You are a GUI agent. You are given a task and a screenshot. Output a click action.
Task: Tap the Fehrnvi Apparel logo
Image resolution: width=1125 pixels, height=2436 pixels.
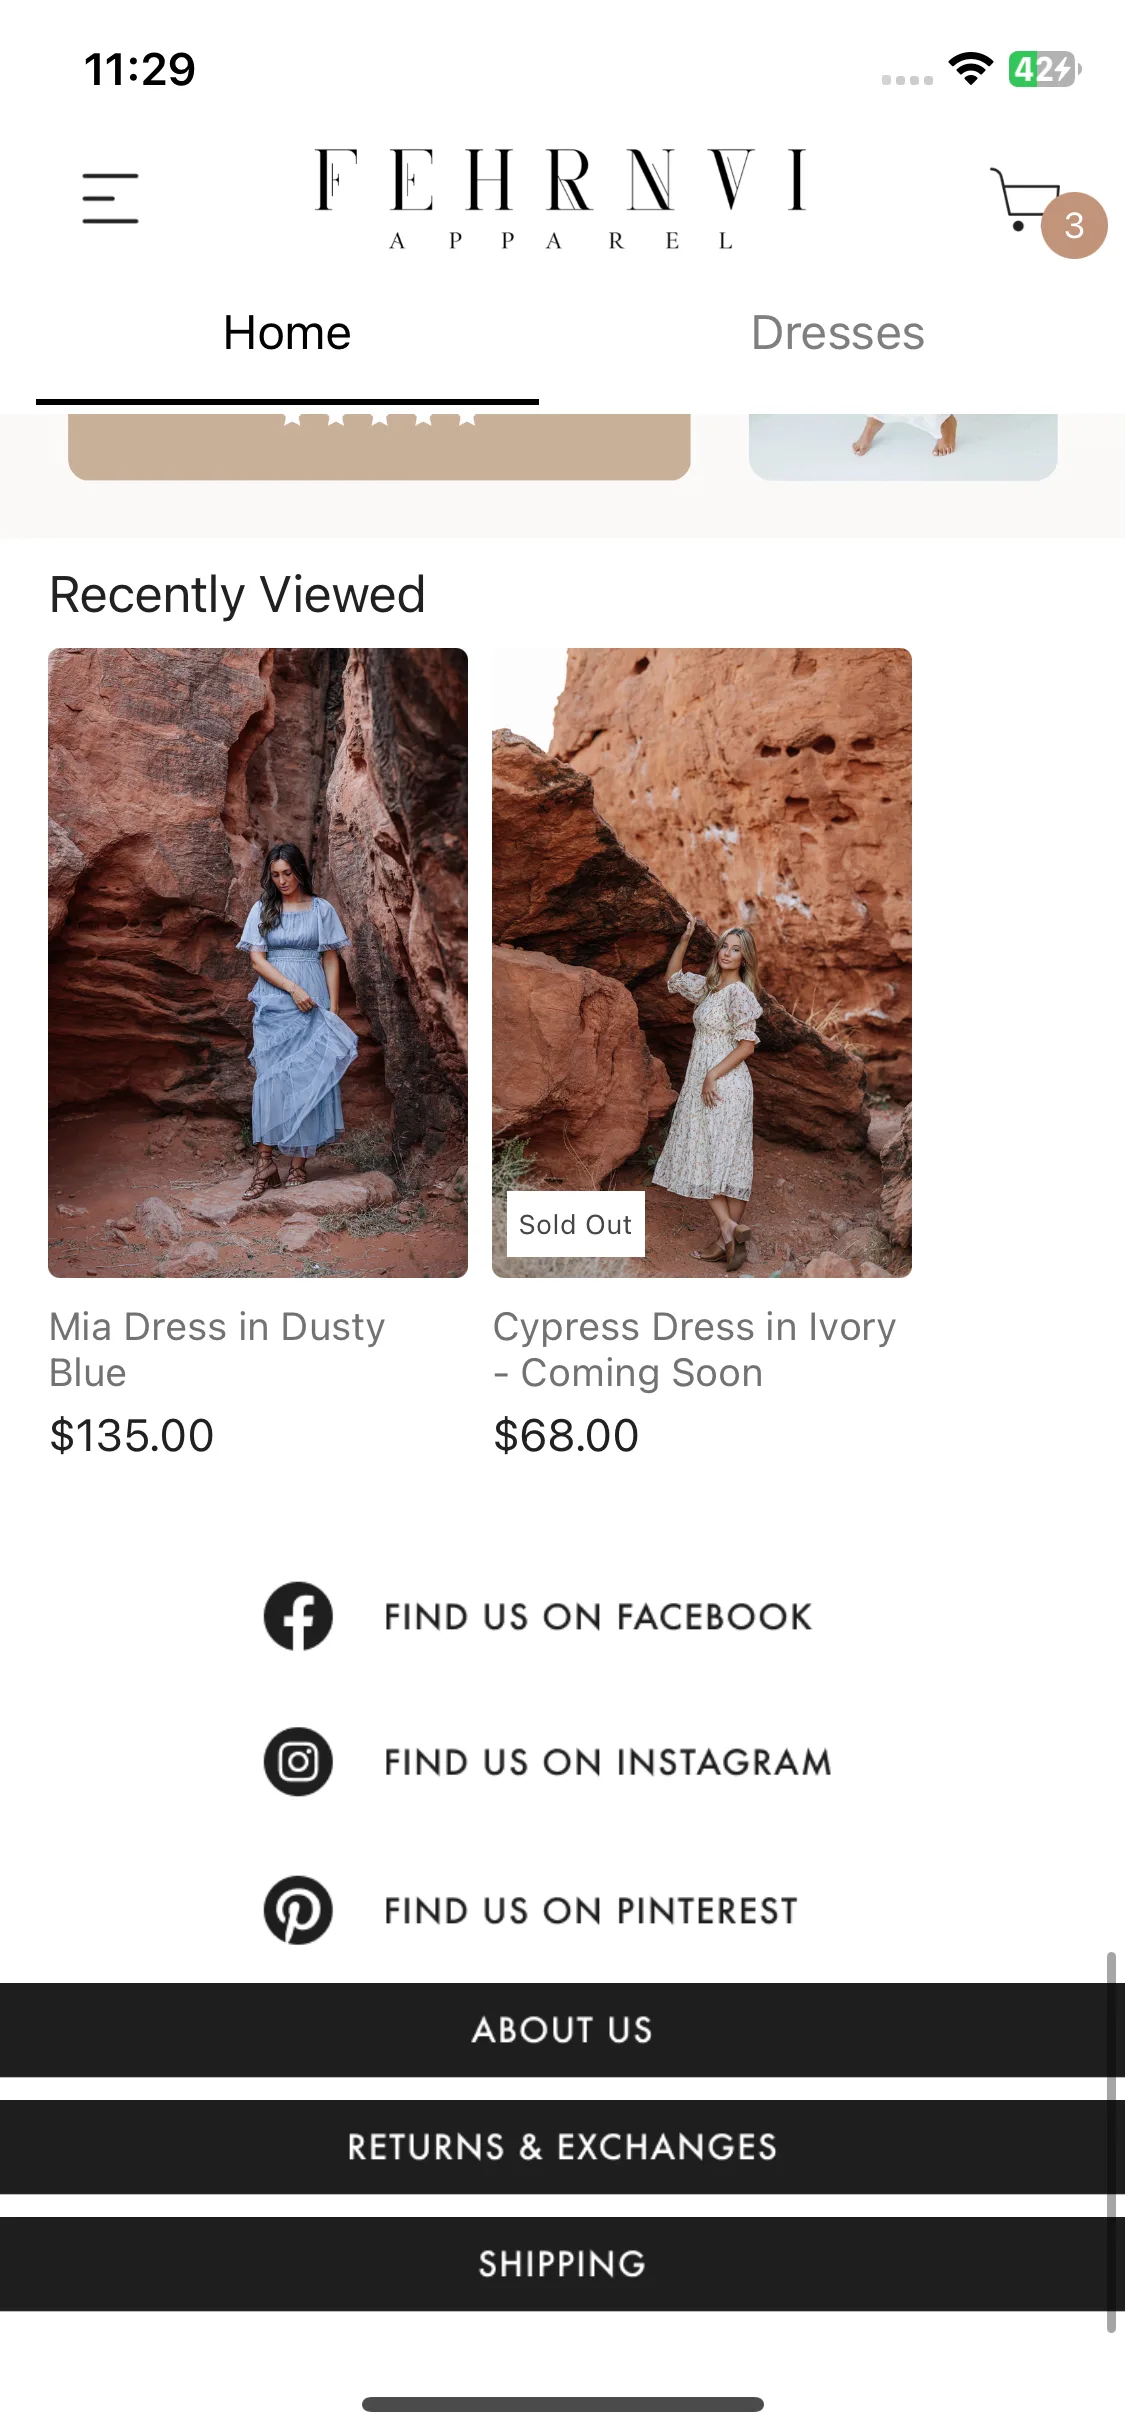561,198
